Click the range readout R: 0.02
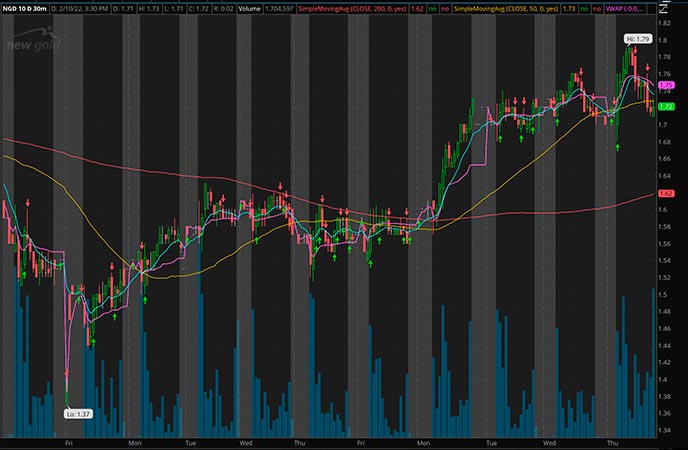688x450 pixels. pyautogui.click(x=225, y=8)
